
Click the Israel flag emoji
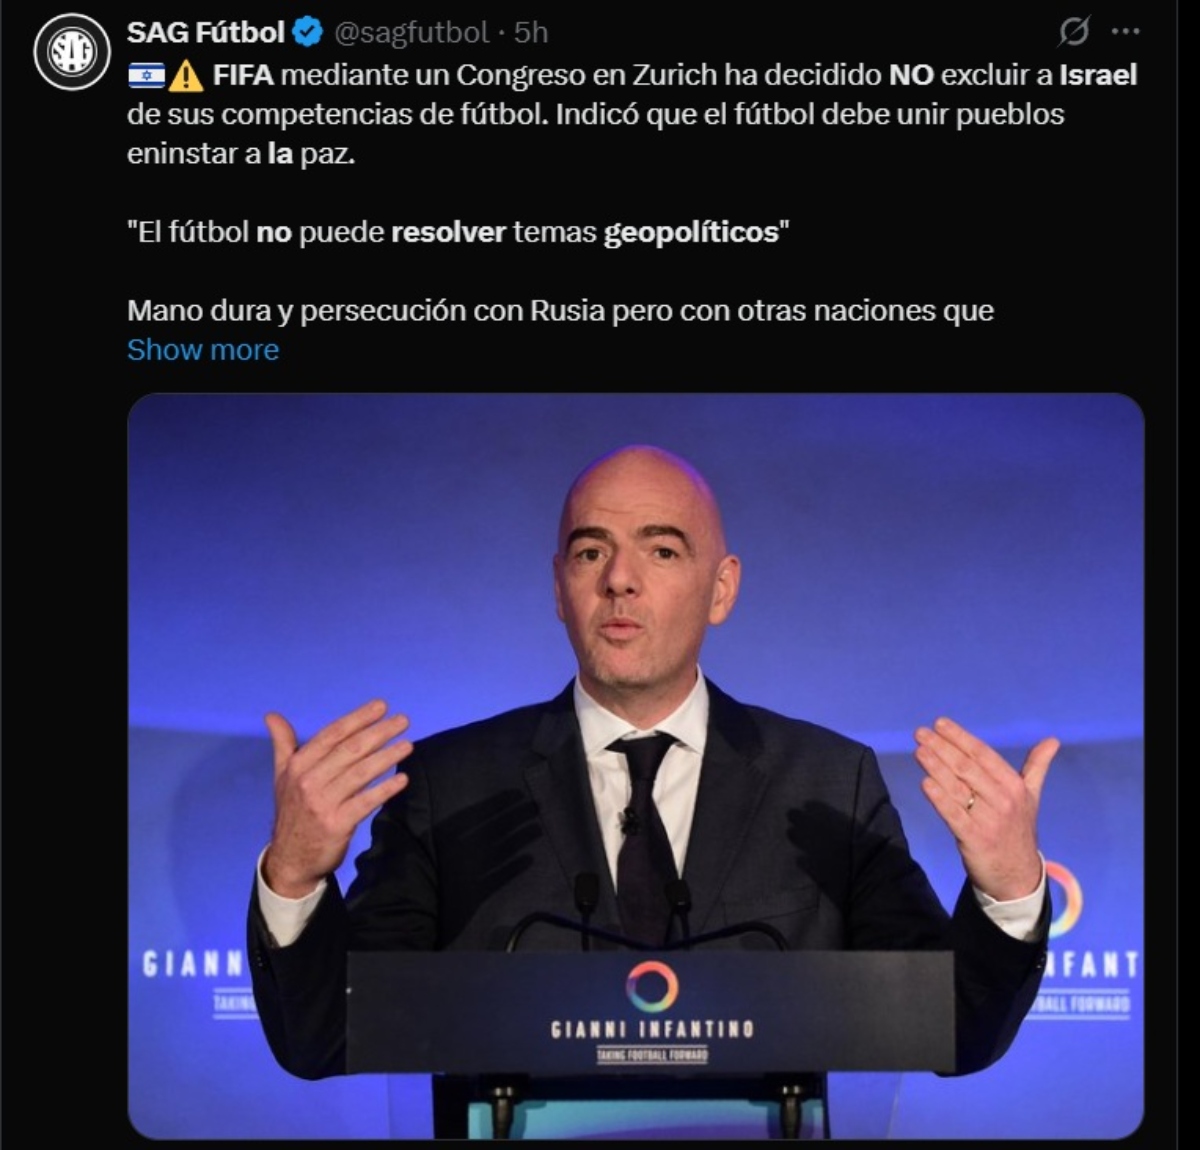coord(146,75)
